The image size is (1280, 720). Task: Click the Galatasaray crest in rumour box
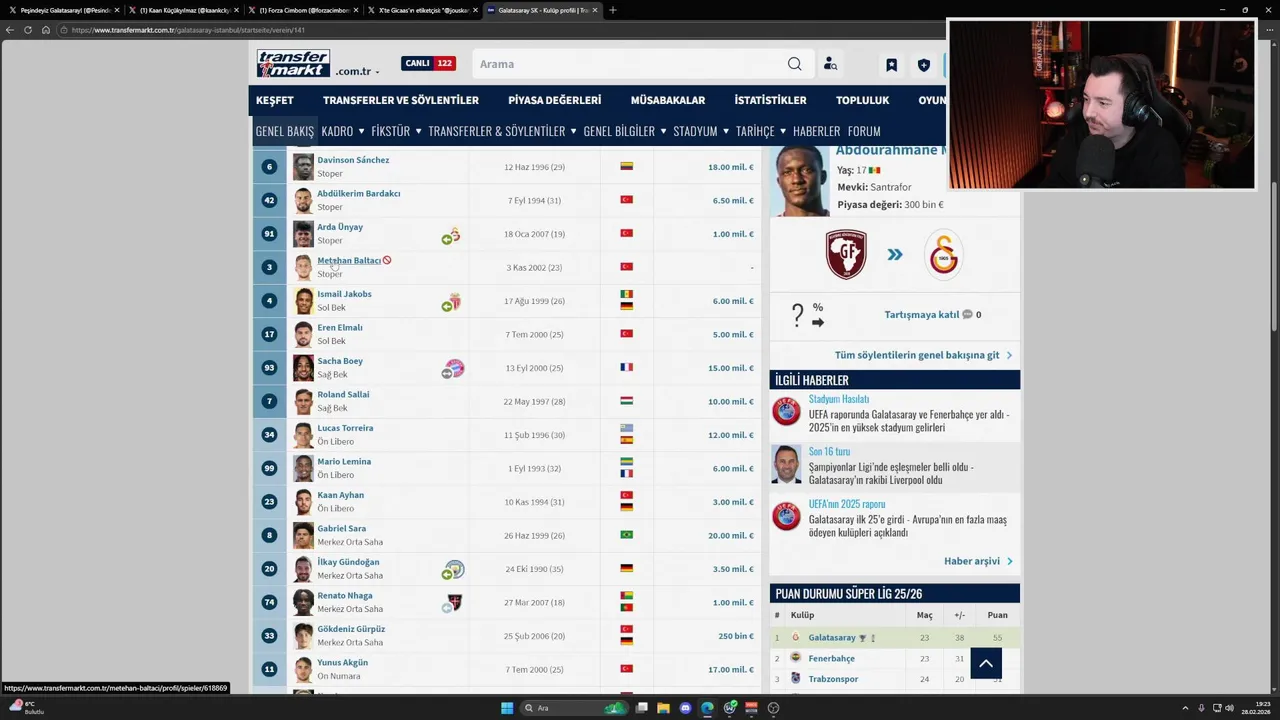pos(943,254)
